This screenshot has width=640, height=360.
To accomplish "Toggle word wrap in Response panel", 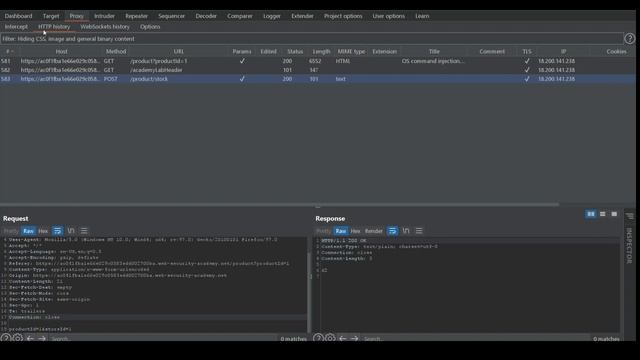I will [x=392, y=231].
